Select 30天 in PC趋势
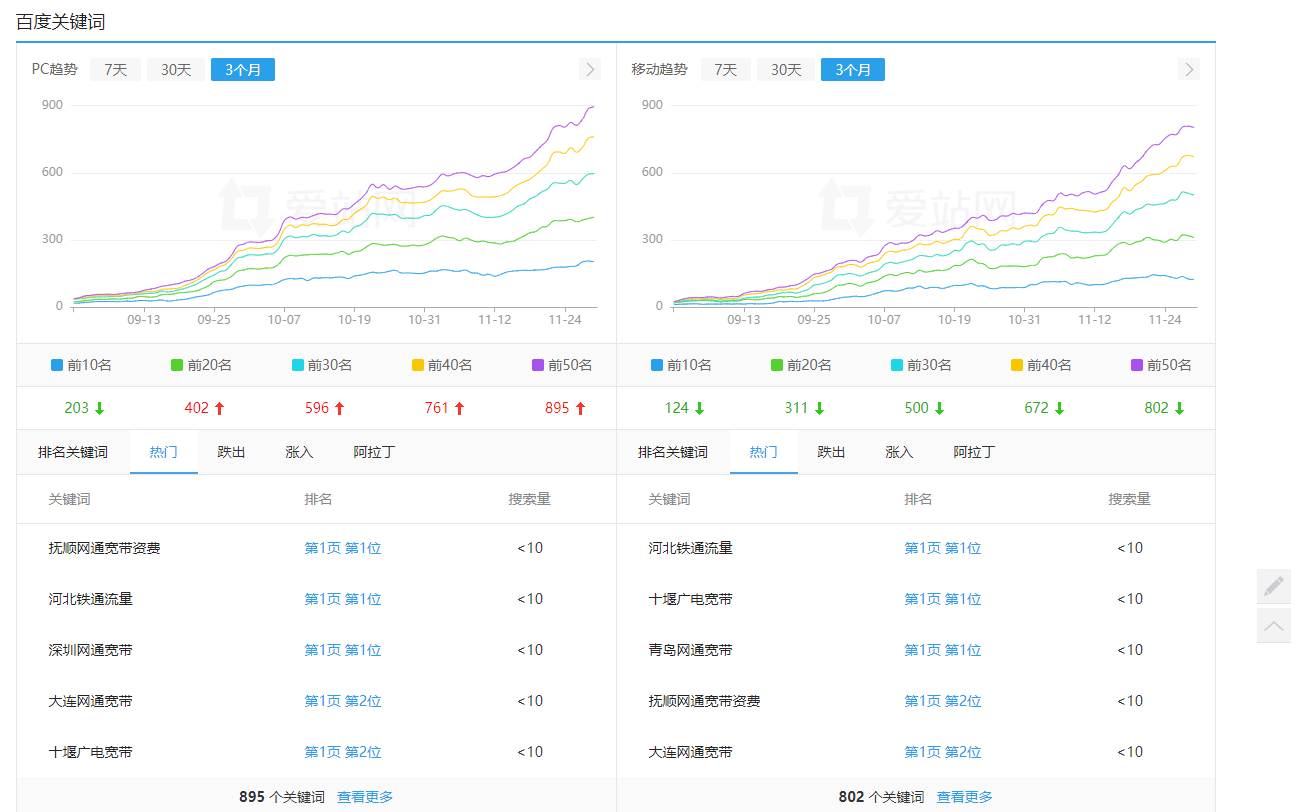Image resolution: width=1309 pixels, height=812 pixels. coord(176,69)
